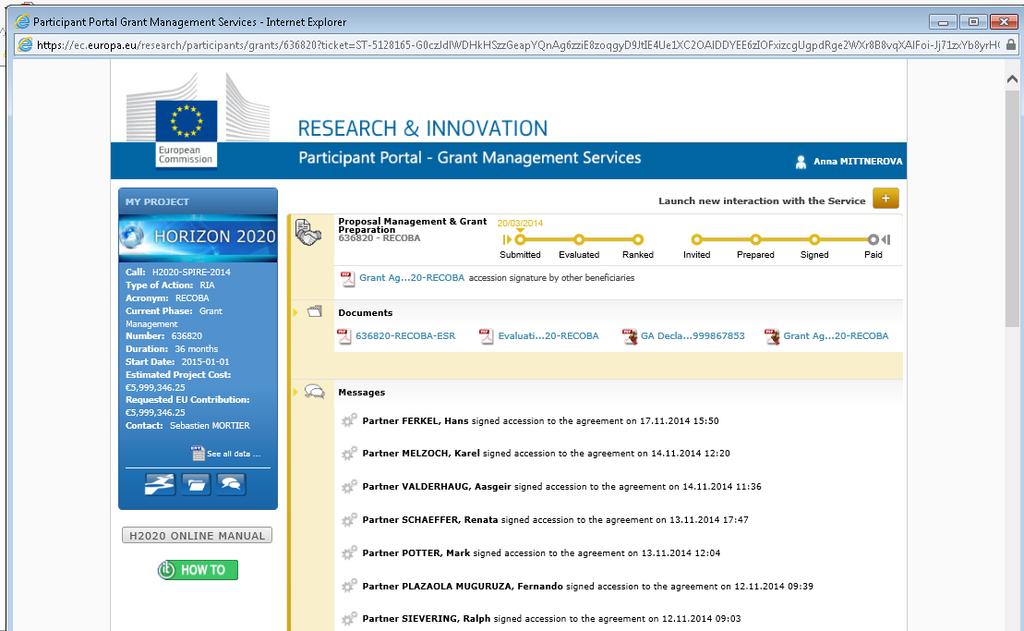Click the Internet Explorer page icon in address bar

(25, 44)
